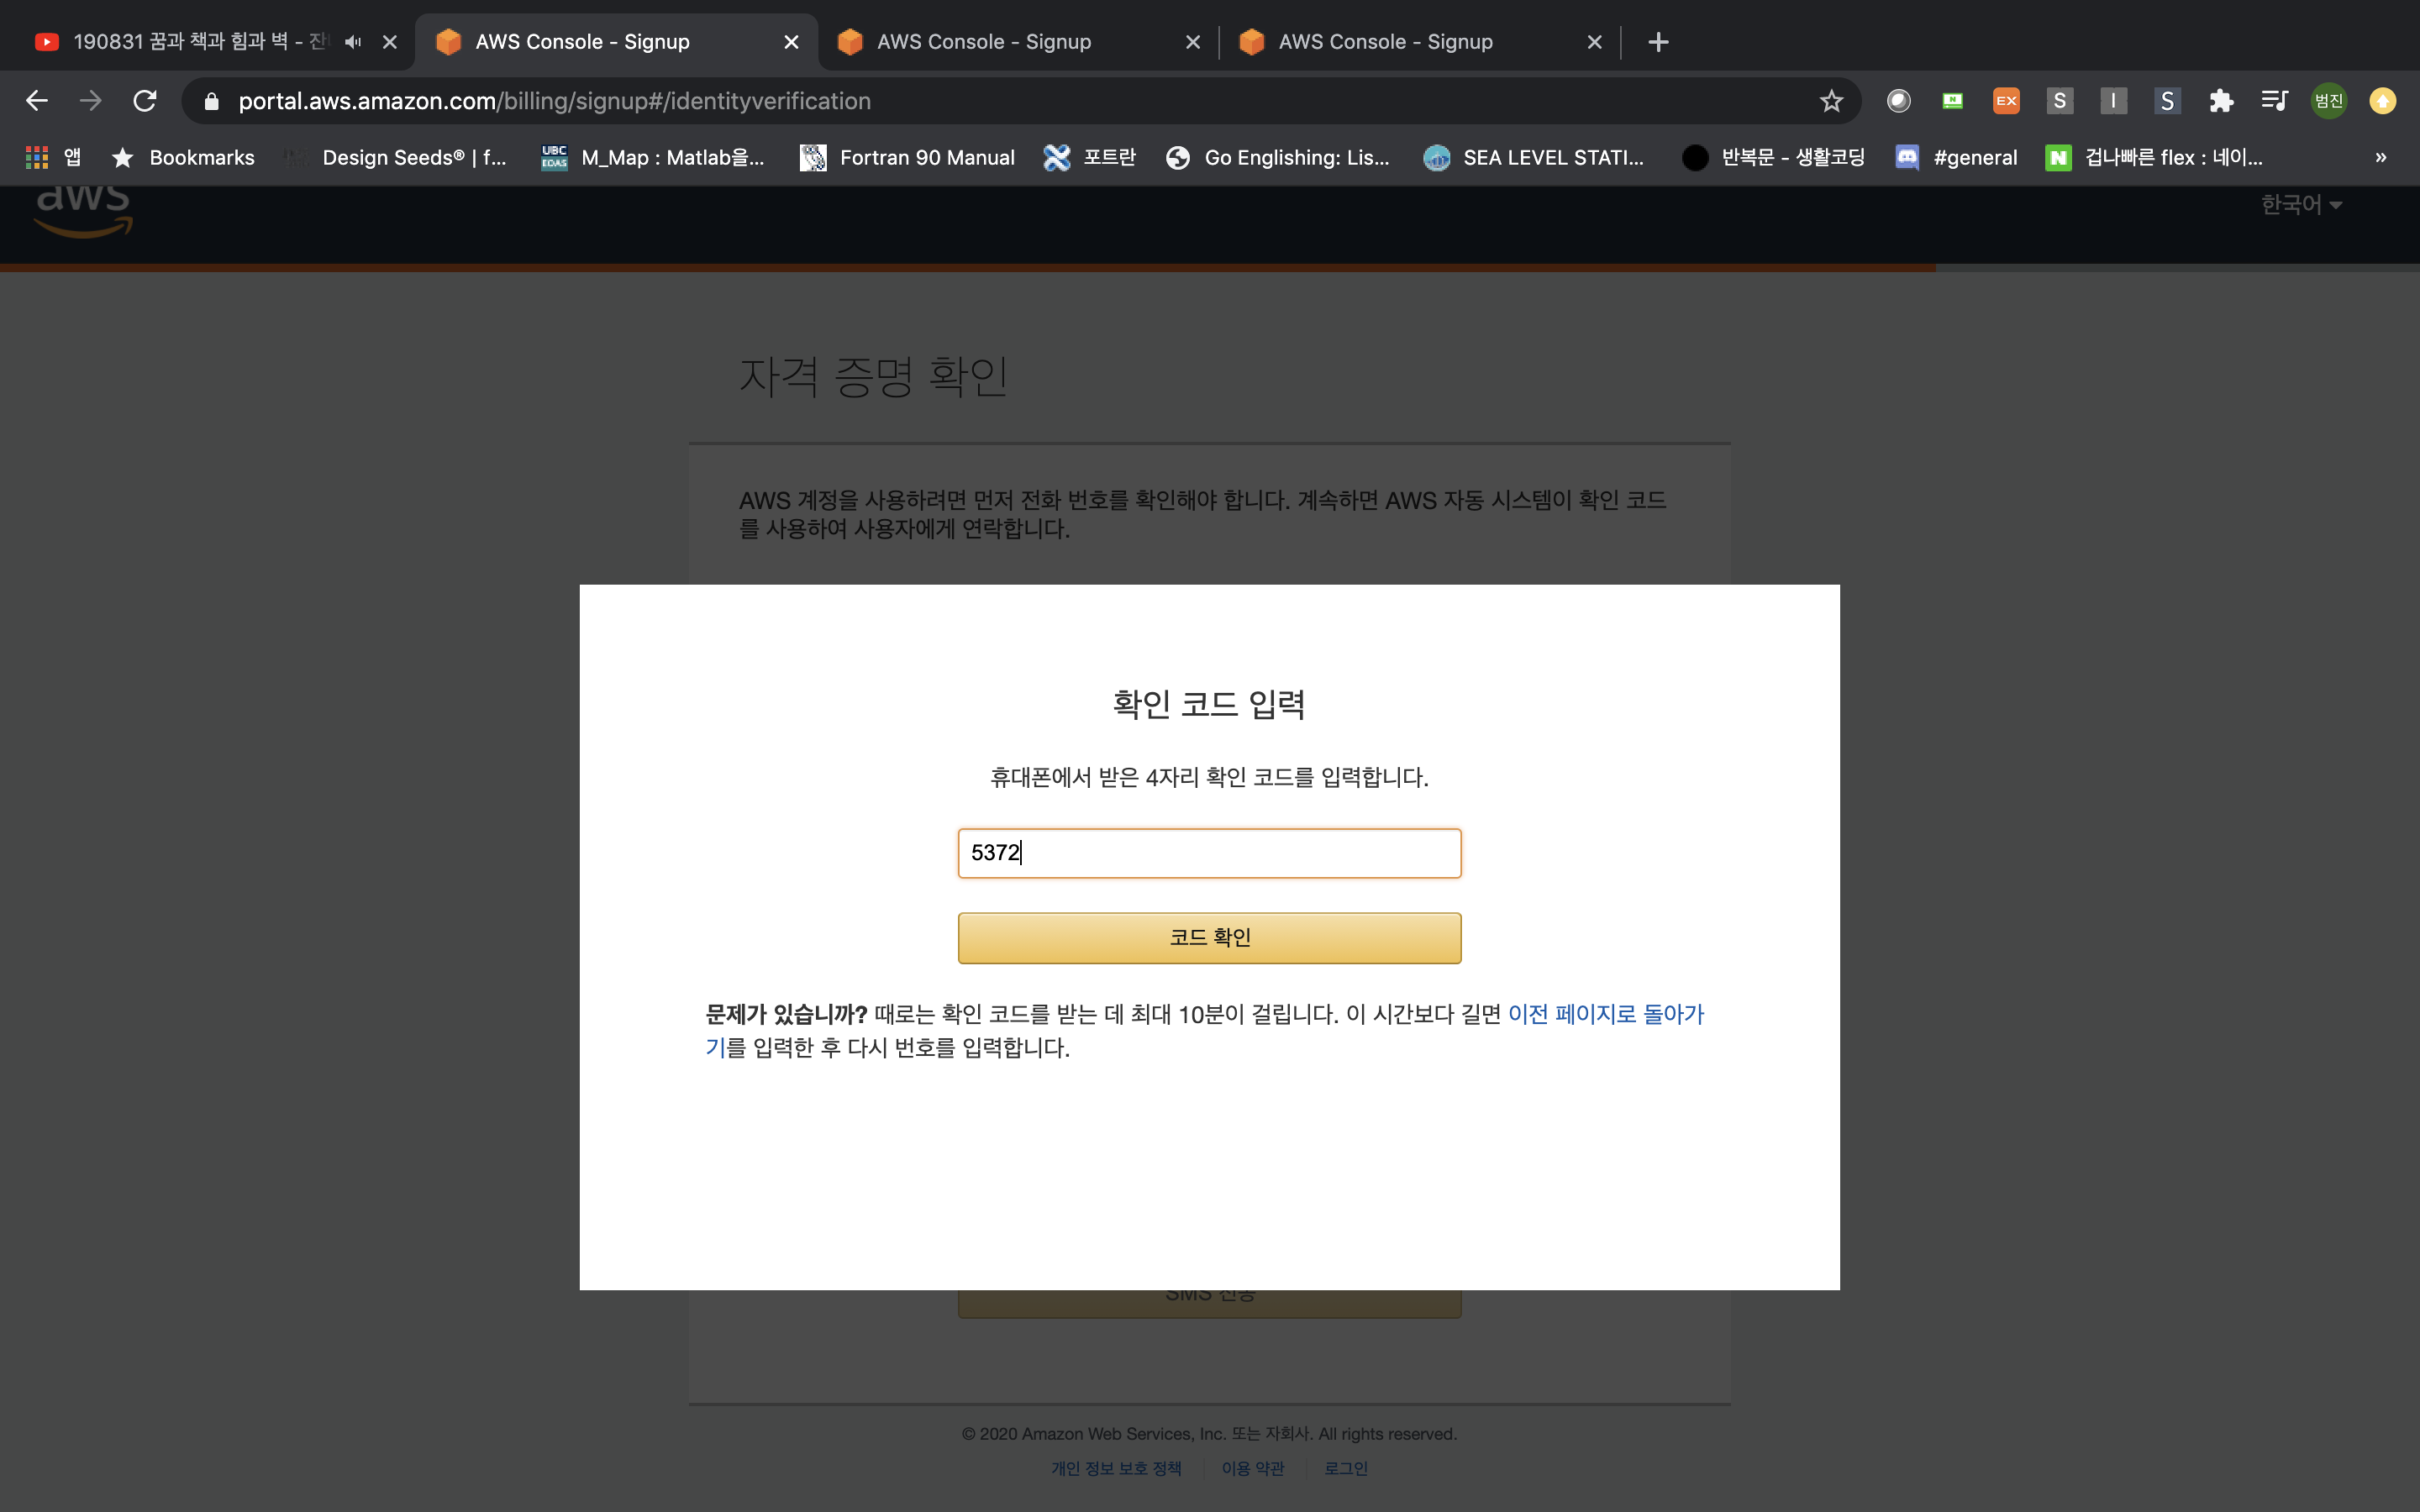Bookmark this page with the star icon
The width and height of the screenshot is (2420, 1512).
click(1831, 101)
